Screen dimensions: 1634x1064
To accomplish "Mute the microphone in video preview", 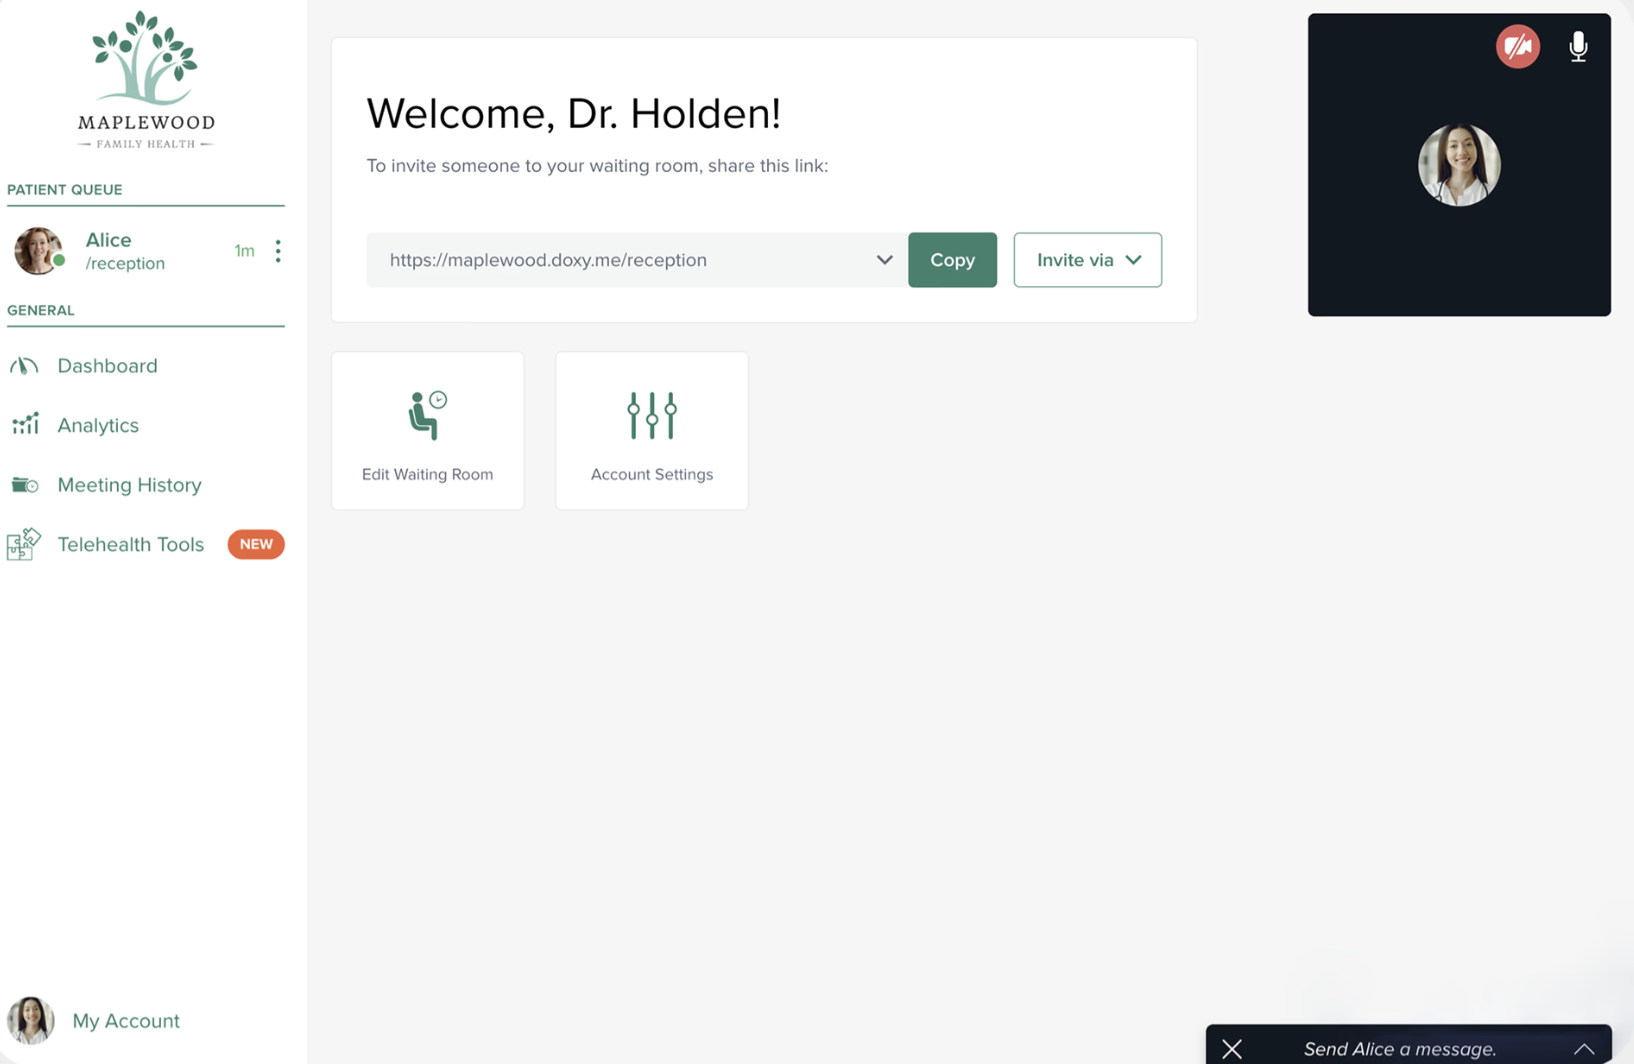I will (1578, 47).
